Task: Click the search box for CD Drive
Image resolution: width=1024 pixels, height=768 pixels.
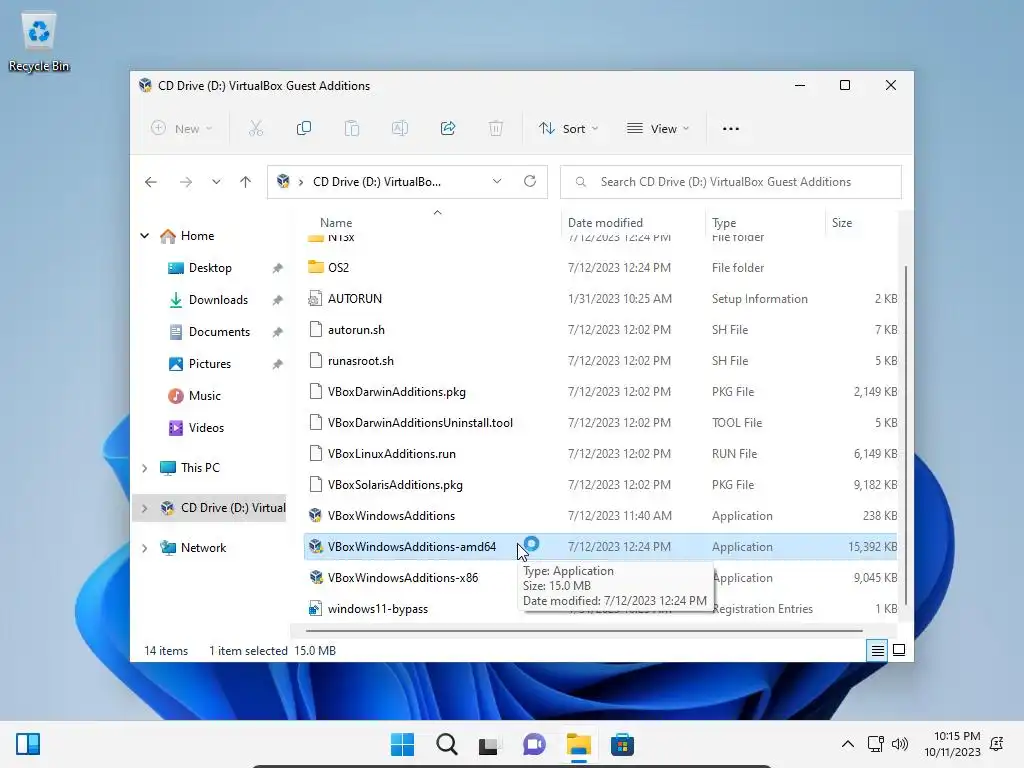Action: tap(731, 182)
